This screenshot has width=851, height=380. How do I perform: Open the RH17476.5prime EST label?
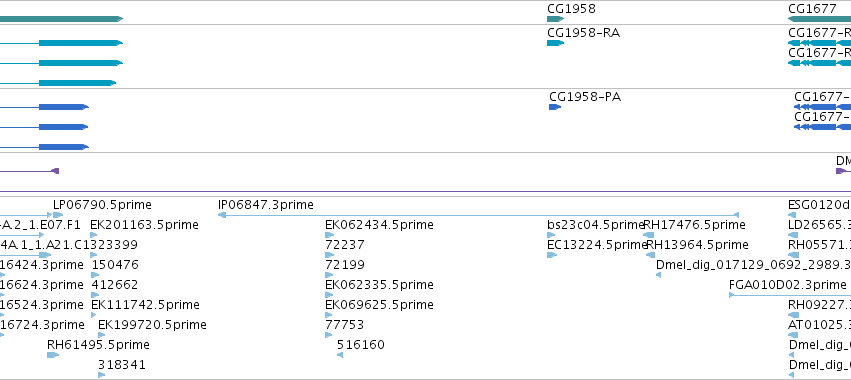point(694,225)
